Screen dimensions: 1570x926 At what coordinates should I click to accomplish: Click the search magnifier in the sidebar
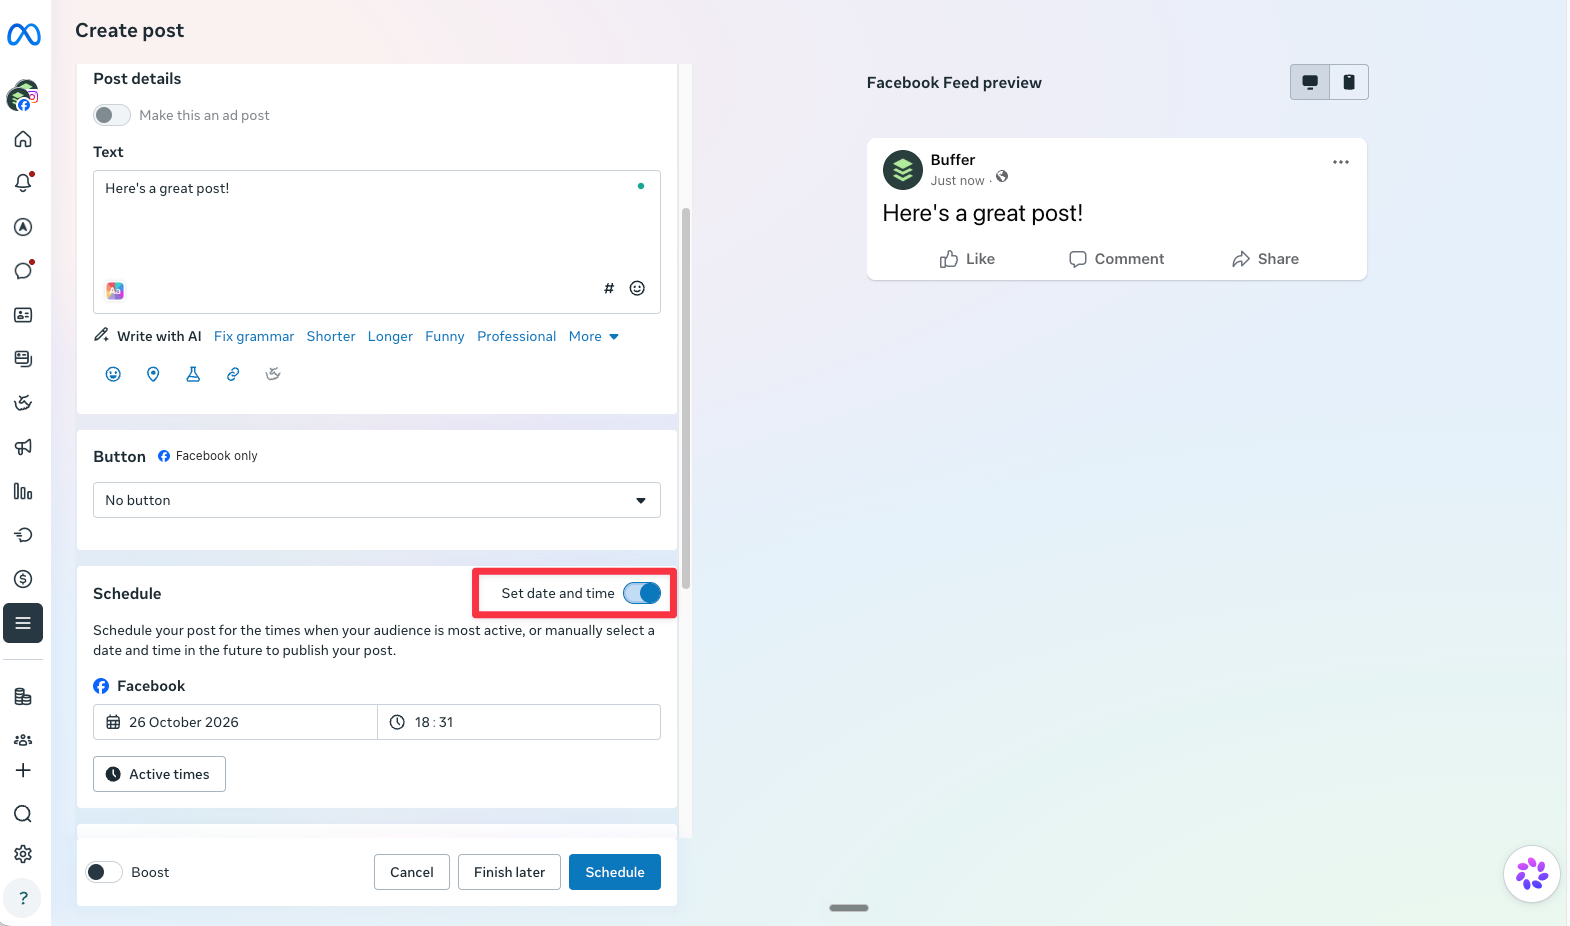(23, 814)
